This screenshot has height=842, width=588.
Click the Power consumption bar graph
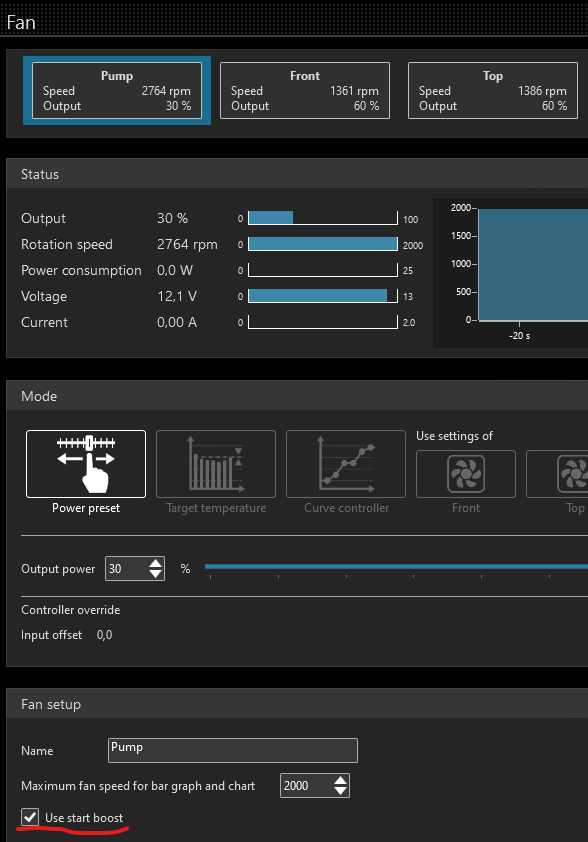click(x=323, y=270)
